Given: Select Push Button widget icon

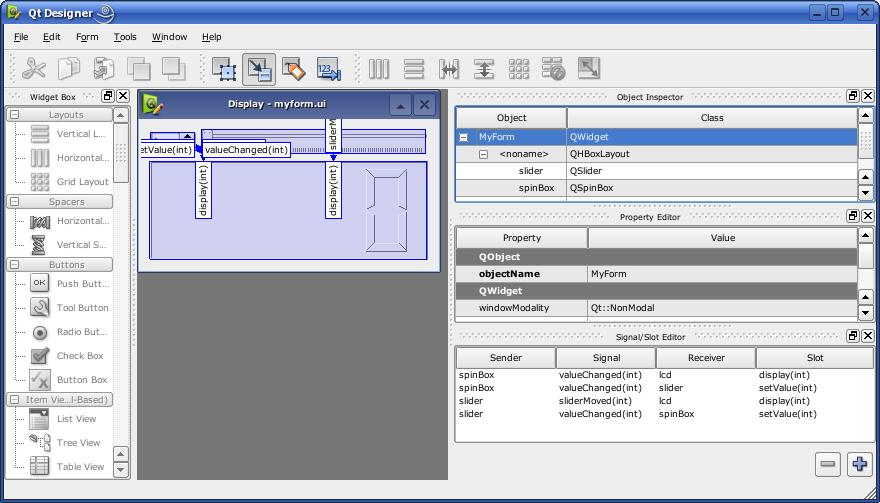Looking at the screenshot, I should [40, 283].
